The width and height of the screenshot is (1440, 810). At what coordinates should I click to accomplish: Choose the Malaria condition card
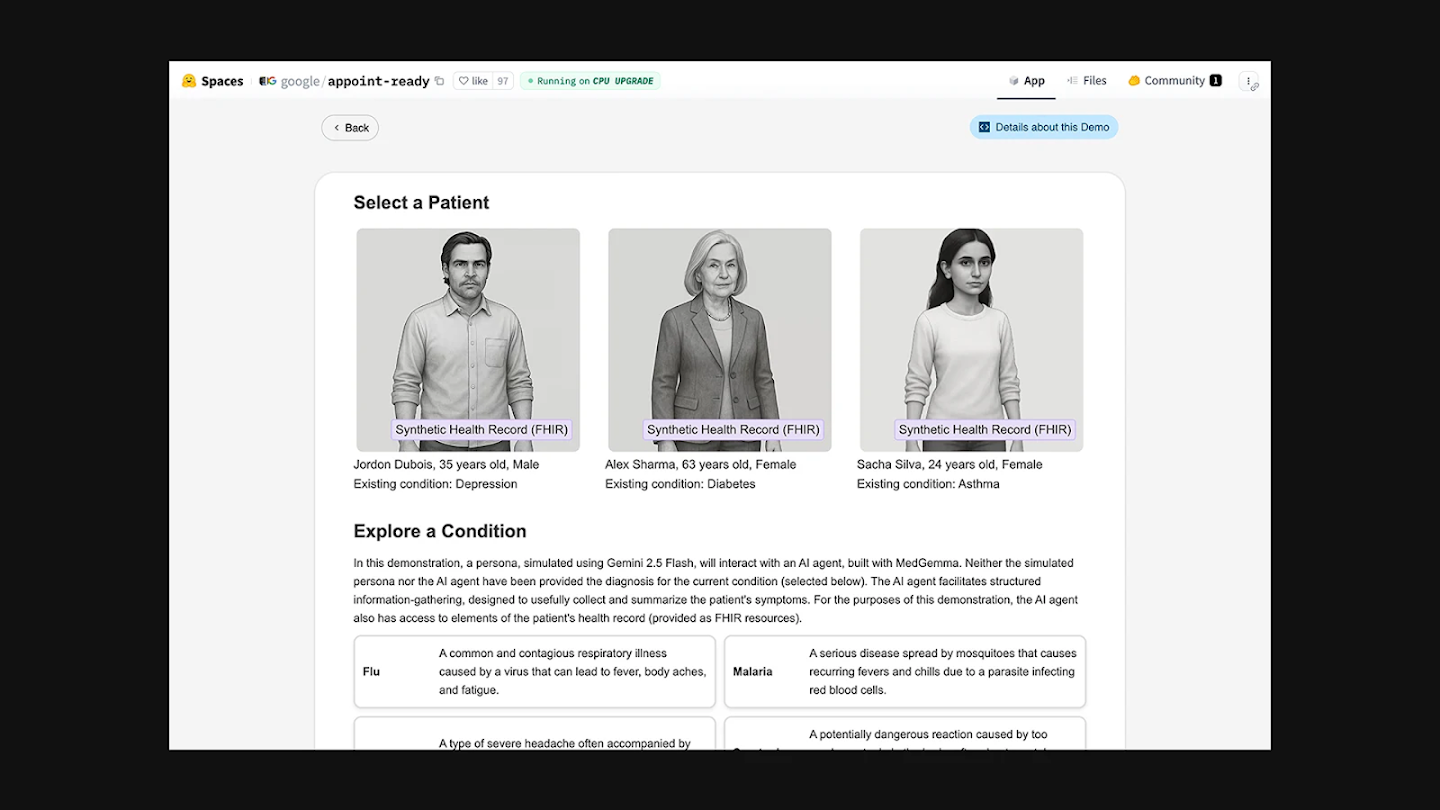[x=904, y=672]
